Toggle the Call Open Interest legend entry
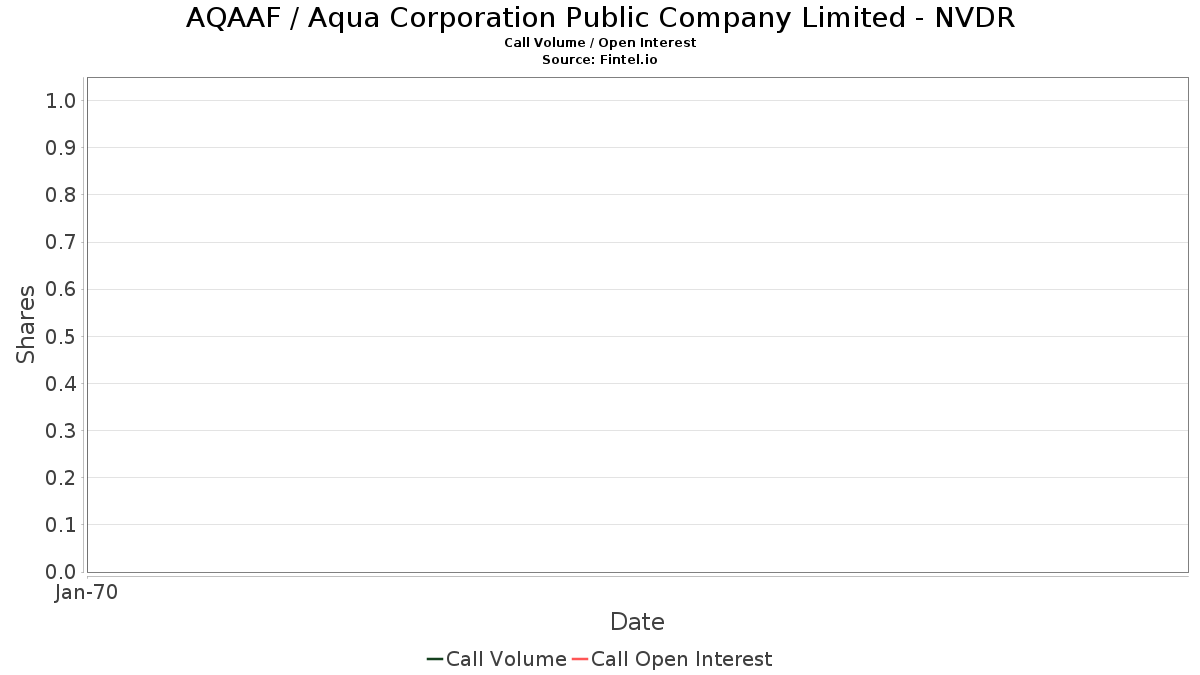 [681, 659]
